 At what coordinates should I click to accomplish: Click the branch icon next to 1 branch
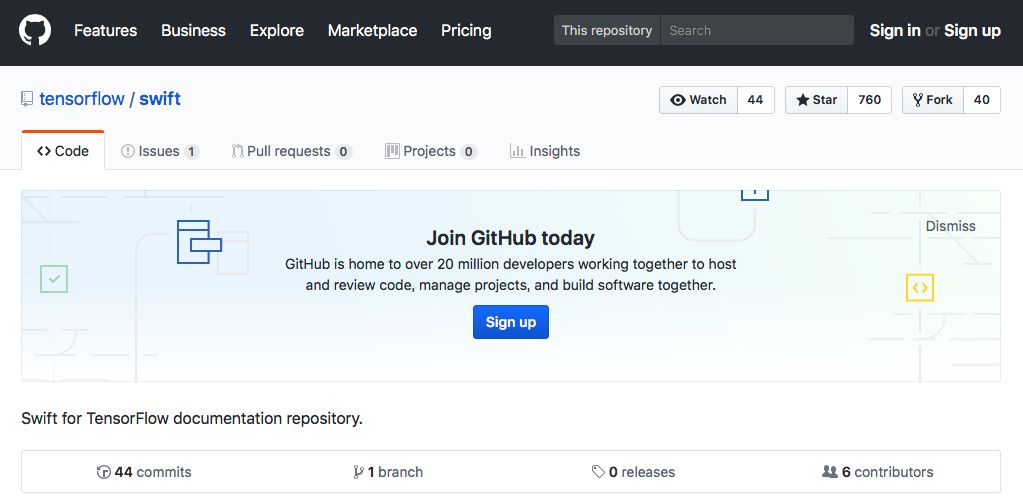point(358,472)
